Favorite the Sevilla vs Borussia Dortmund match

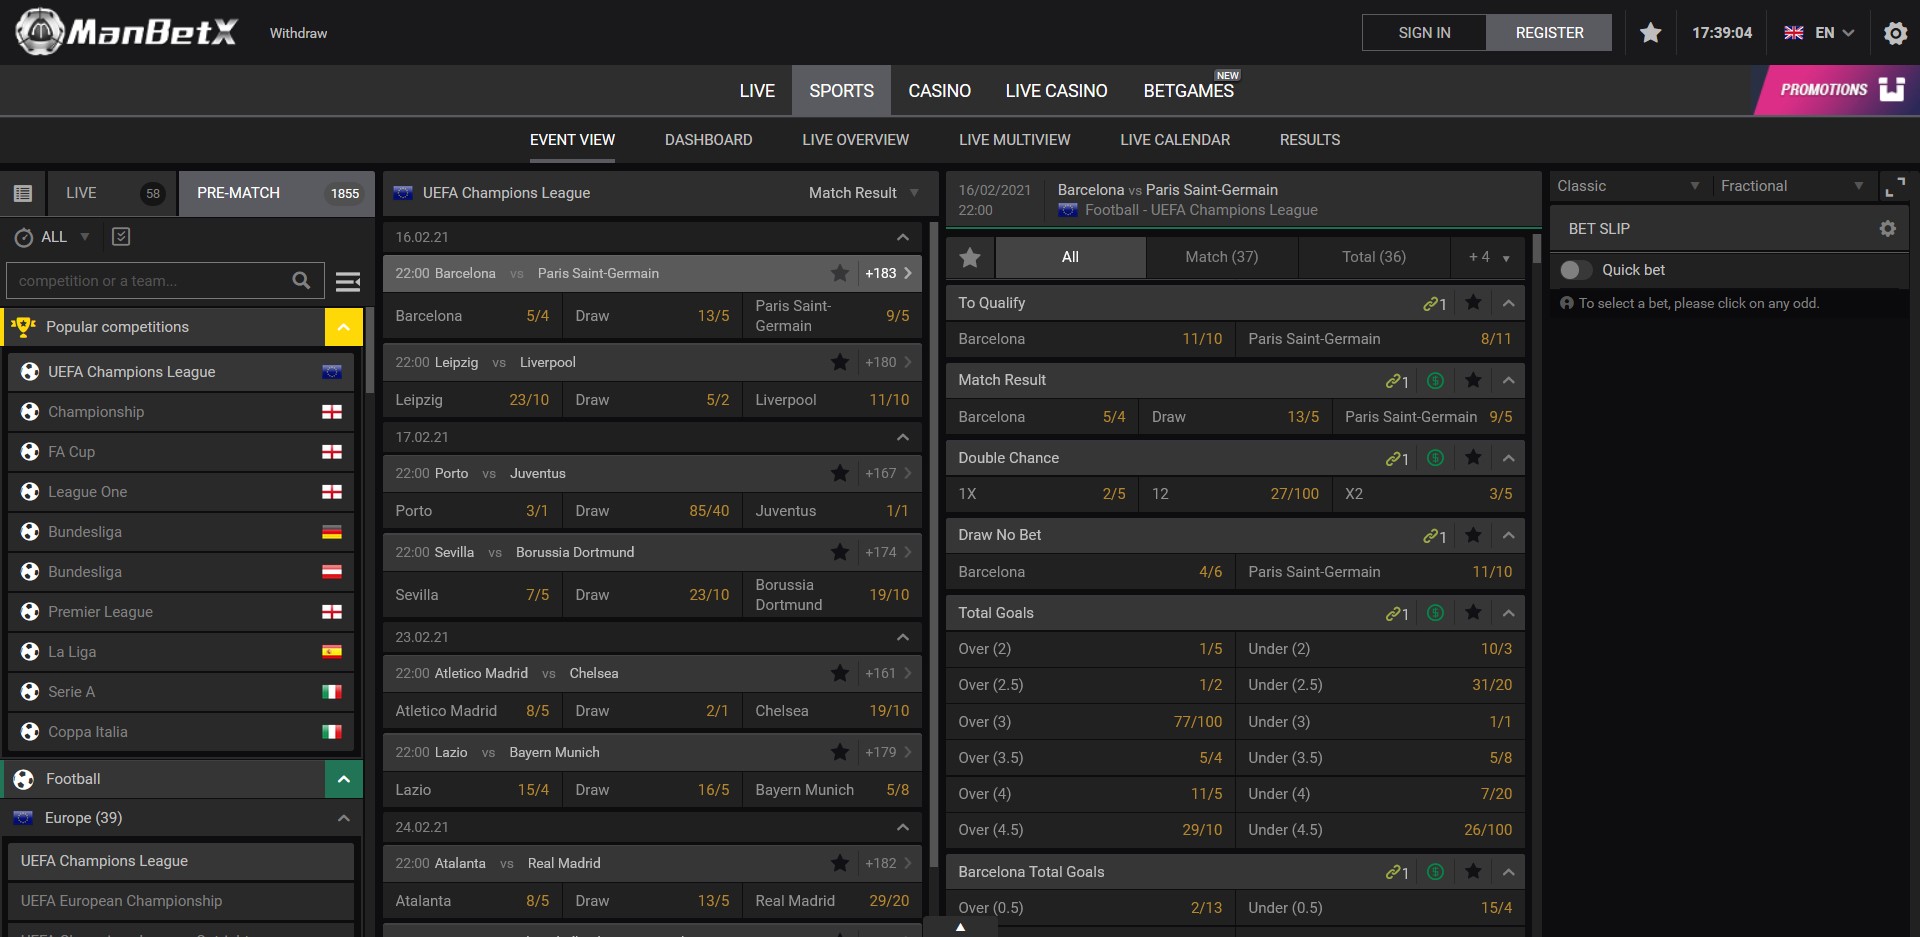840,552
